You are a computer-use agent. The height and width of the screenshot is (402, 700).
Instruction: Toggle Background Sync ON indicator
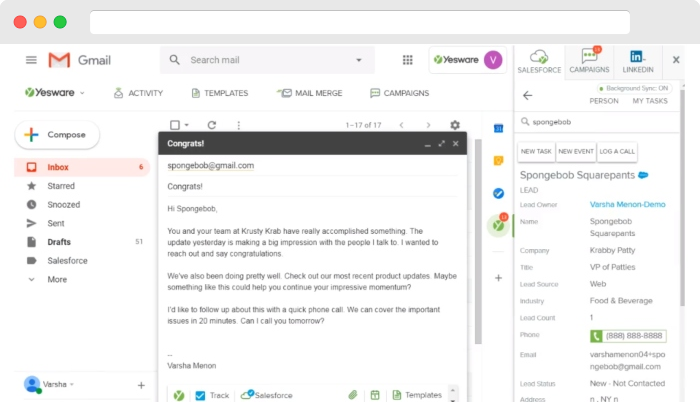634,88
